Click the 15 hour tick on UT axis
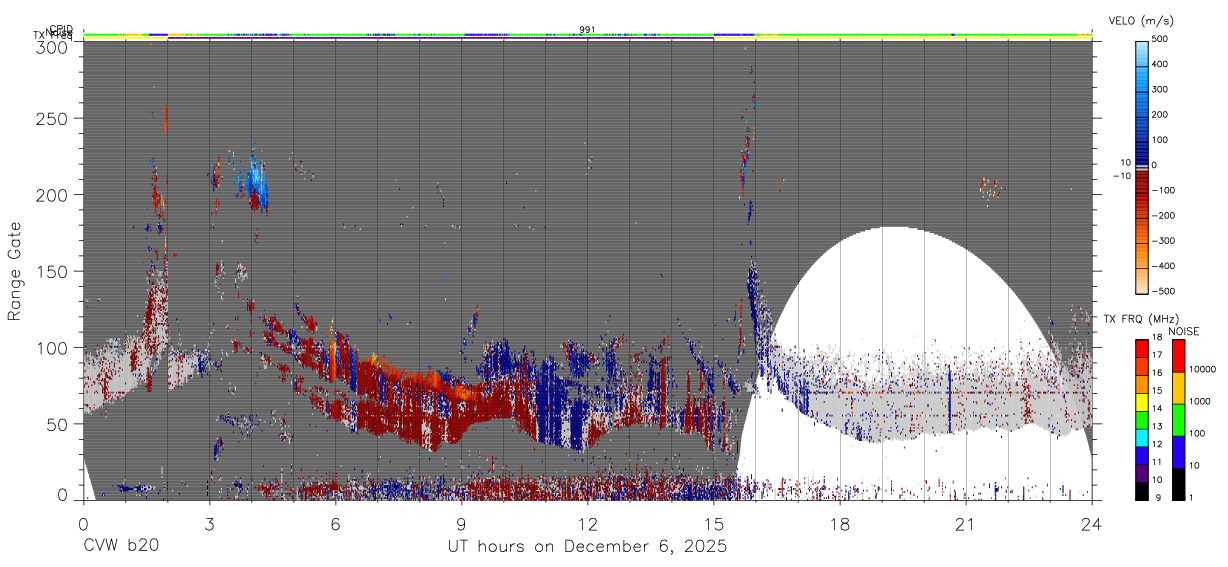Screen dimensions: 1228x567 (713, 523)
